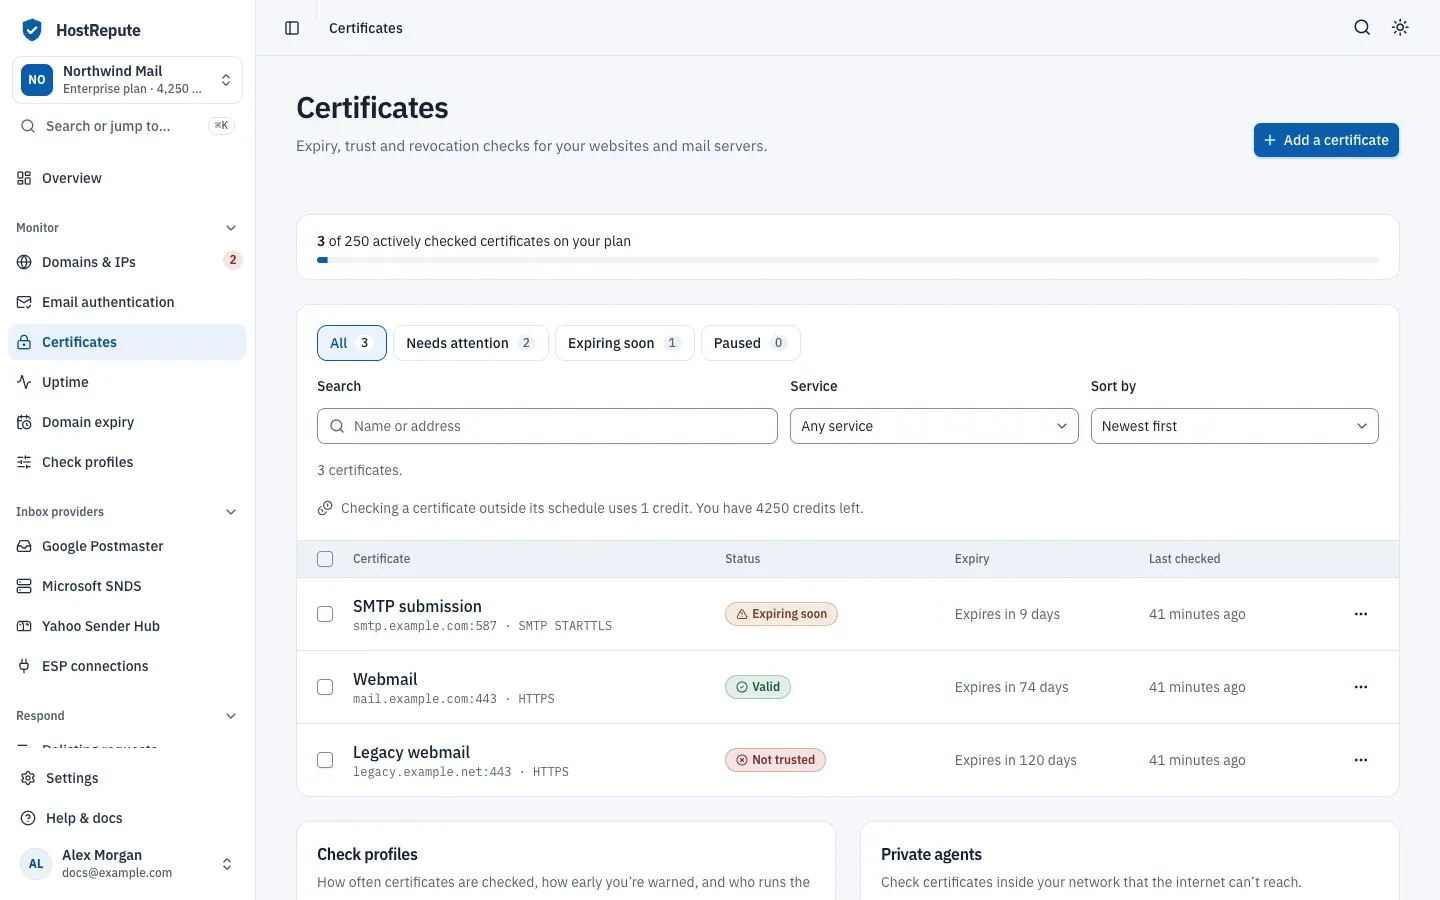Screen dimensions: 1440x900
Task: Open the Newest first sort dropdown
Action: [1234, 426]
